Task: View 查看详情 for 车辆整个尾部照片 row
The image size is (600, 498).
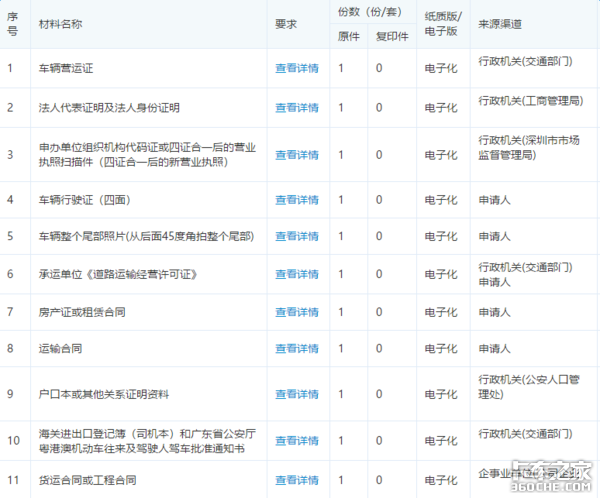Action: 297,236
